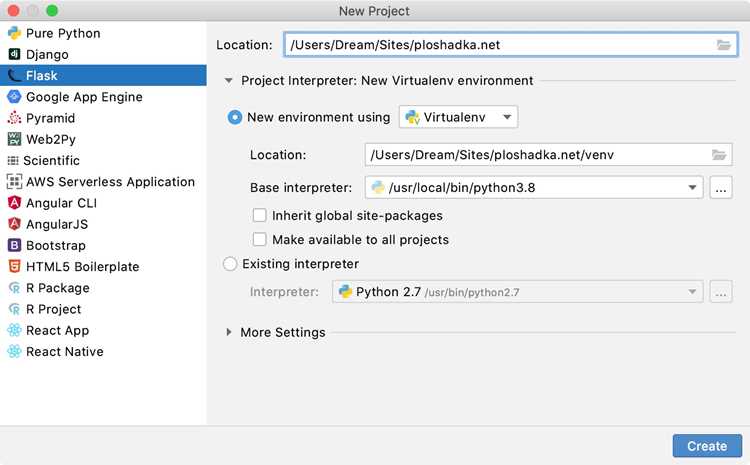Click the project Location path field
This screenshot has height=465, width=750.
(x=510, y=45)
